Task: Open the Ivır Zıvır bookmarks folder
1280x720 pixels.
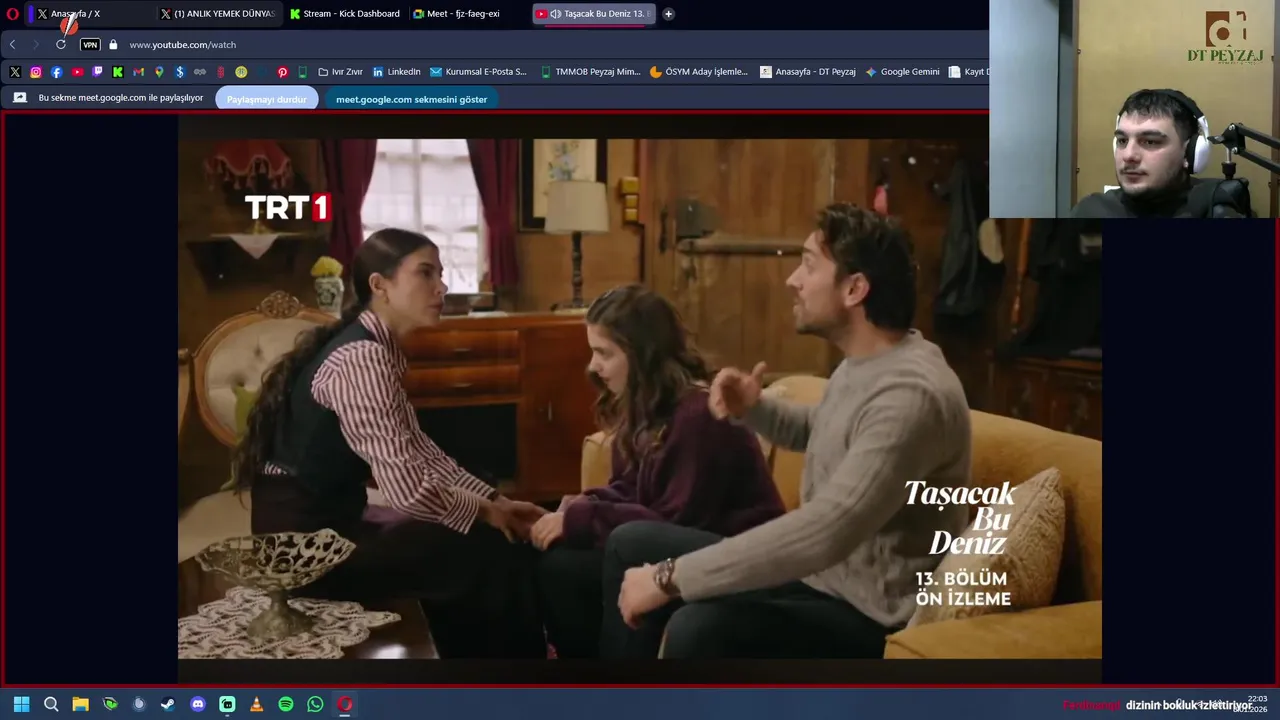Action: coord(340,72)
